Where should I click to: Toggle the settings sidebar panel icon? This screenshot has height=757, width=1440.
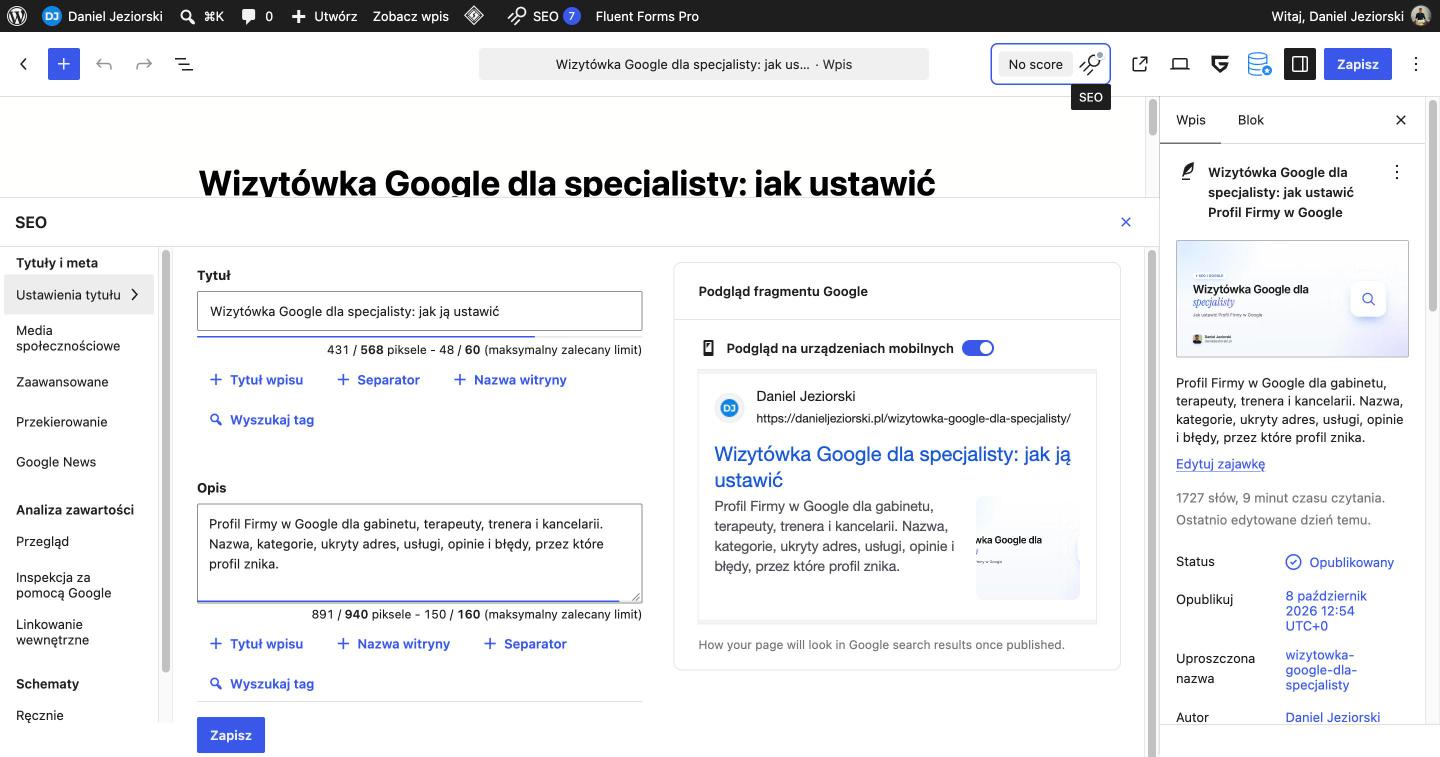[1300, 64]
